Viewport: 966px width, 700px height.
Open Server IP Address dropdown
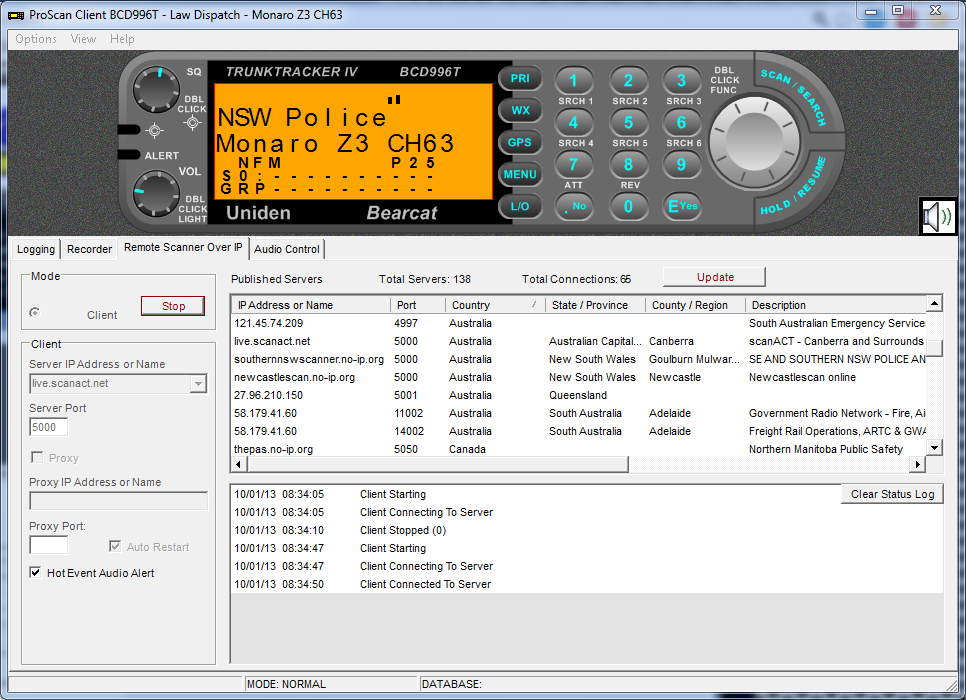pyautogui.click(x=198, y=384)
